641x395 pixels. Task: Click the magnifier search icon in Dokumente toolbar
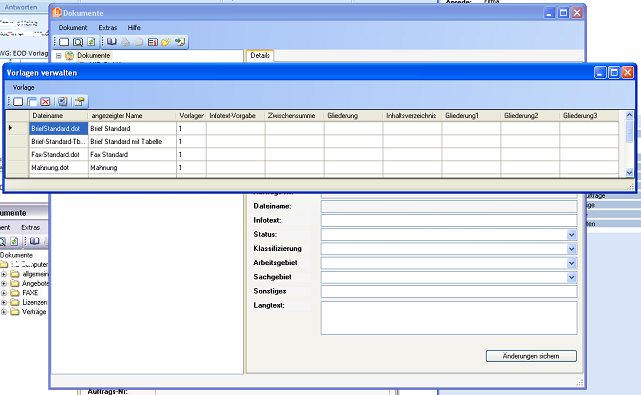[78, 42]
